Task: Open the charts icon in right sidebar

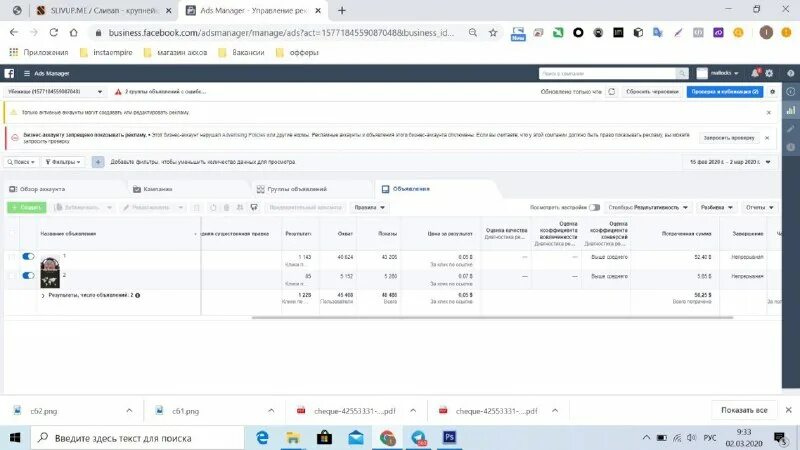Action: (x=791, y=110)
